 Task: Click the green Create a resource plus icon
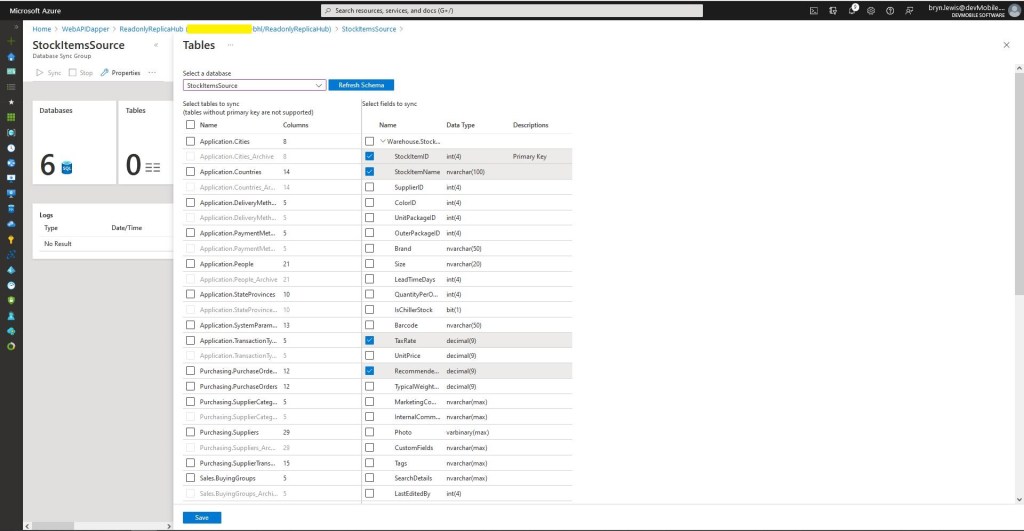pos(11,41)
